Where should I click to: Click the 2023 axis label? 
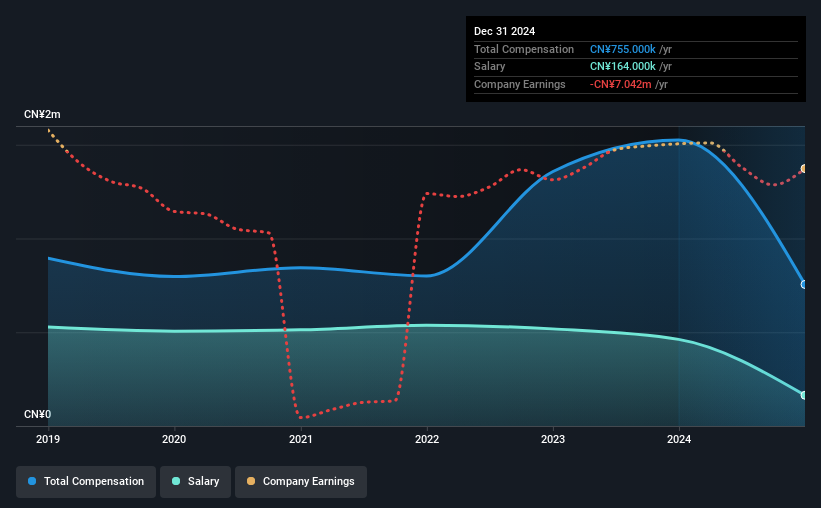pos(553,439)
